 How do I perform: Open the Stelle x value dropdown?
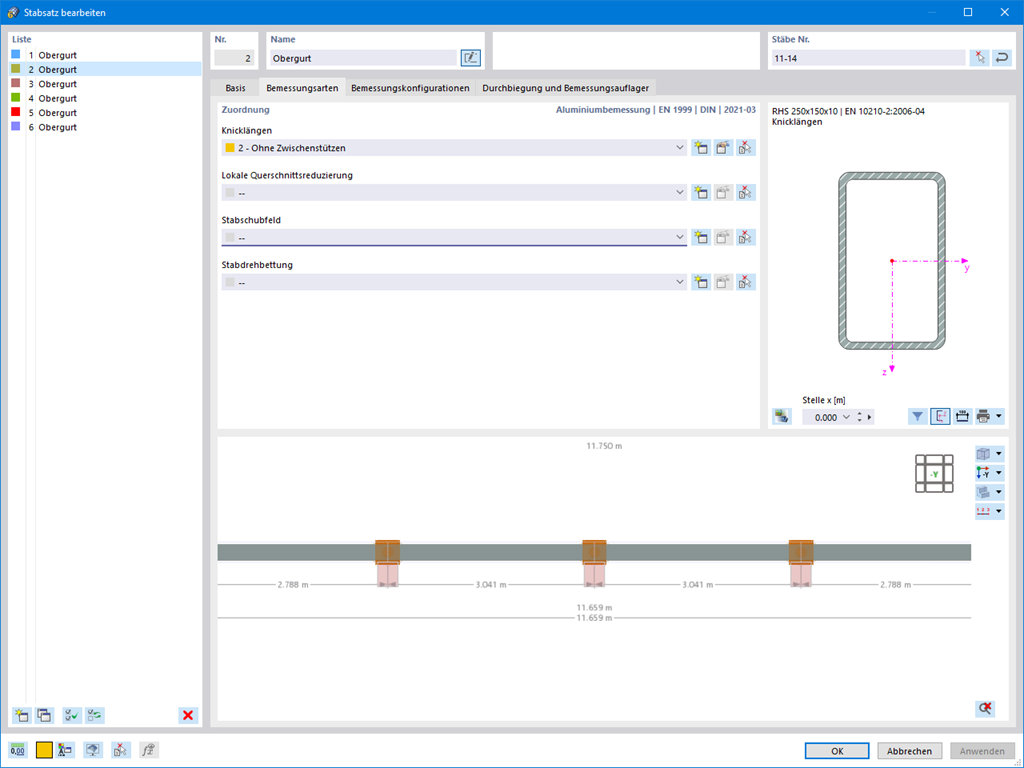tap(846, 417)
